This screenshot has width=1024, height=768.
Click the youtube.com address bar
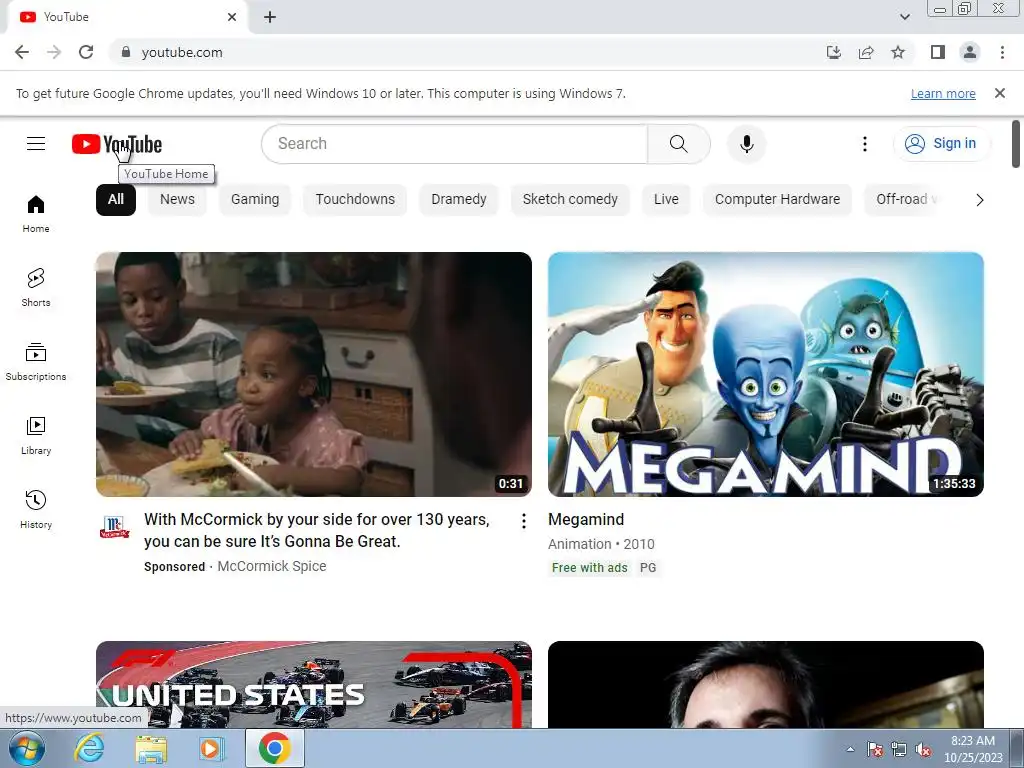(x=470, y=52)
